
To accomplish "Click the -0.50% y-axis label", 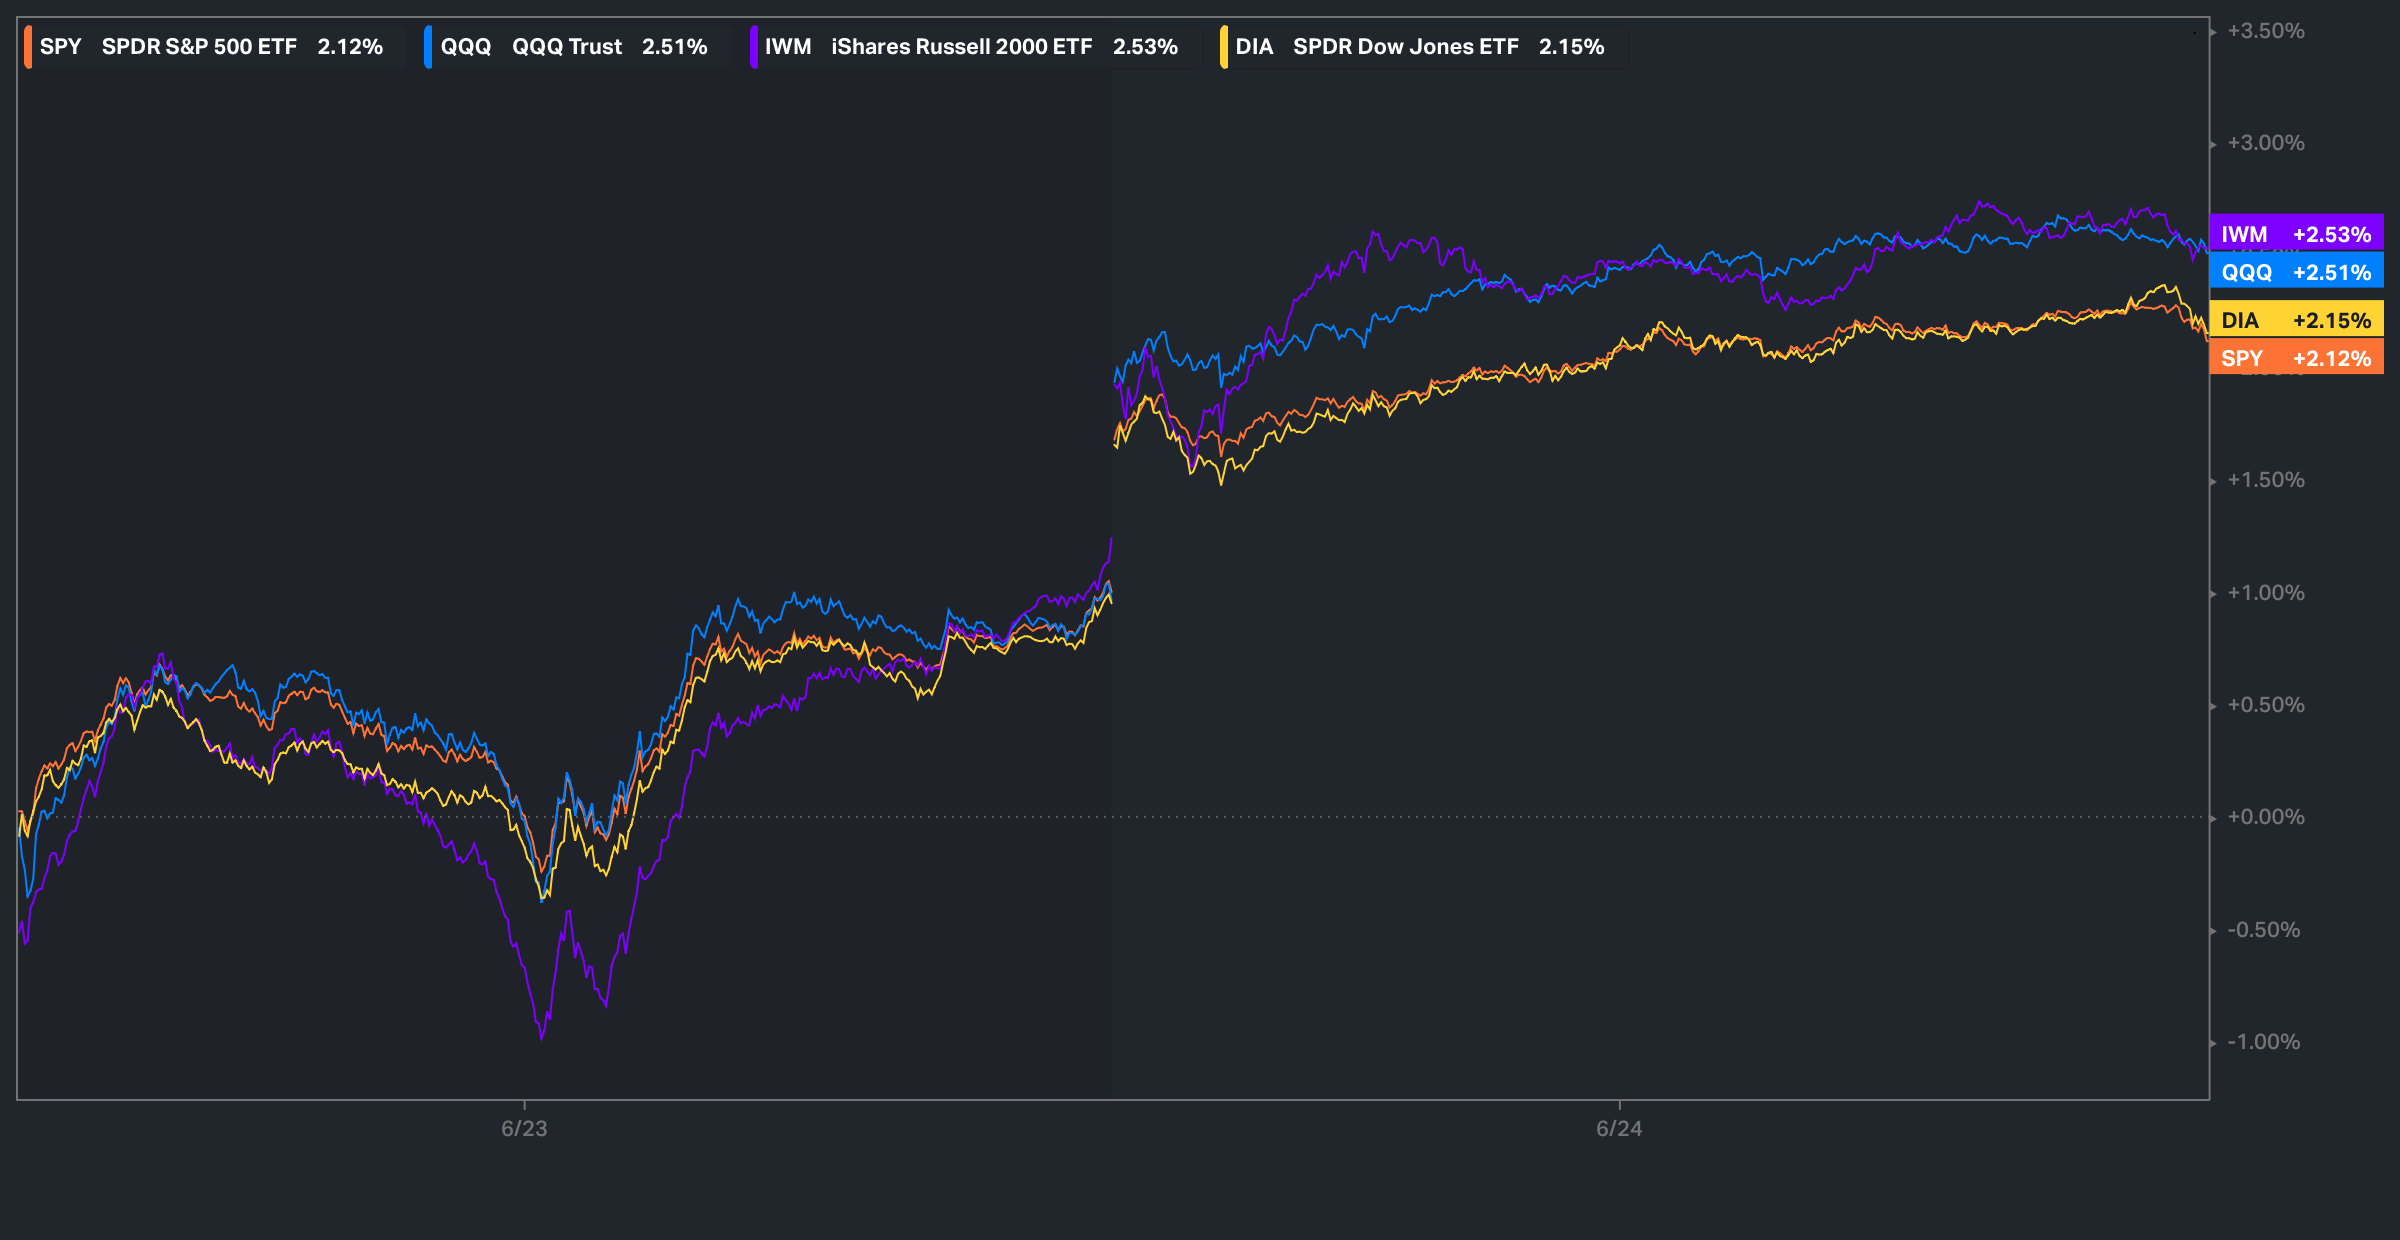I will [x=2263, y=930].
